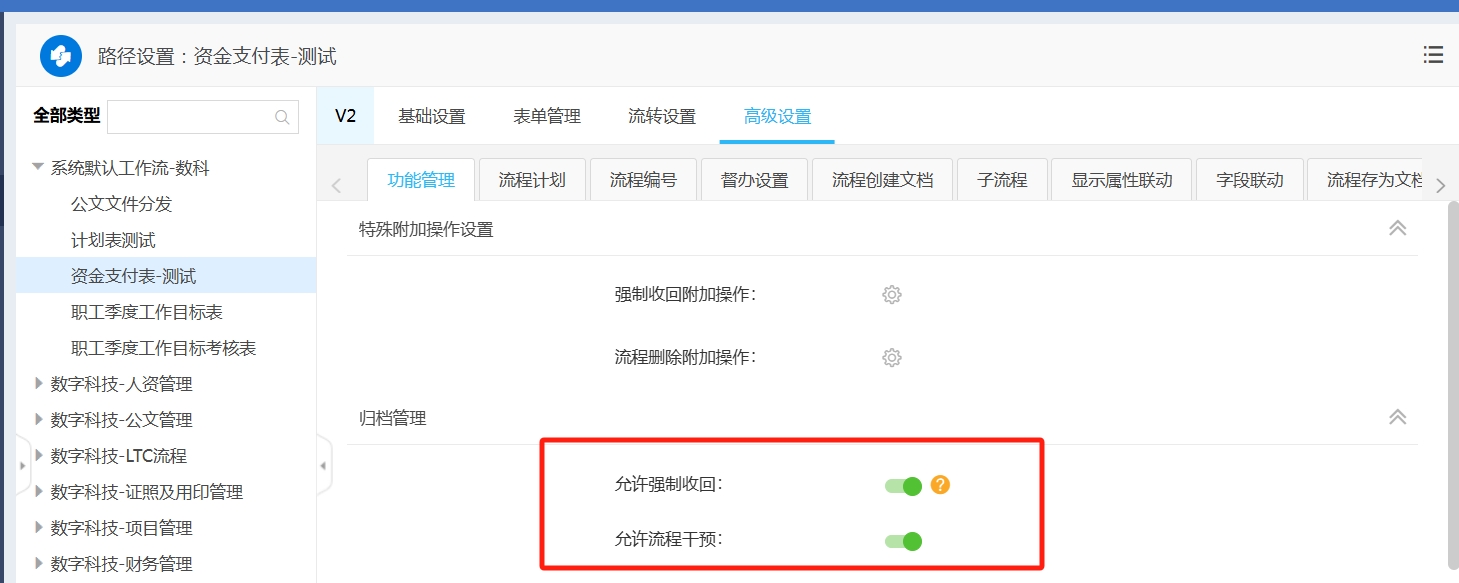Click the blue workflow logo icon
The image size is (1459, 583).
[61, 56]
